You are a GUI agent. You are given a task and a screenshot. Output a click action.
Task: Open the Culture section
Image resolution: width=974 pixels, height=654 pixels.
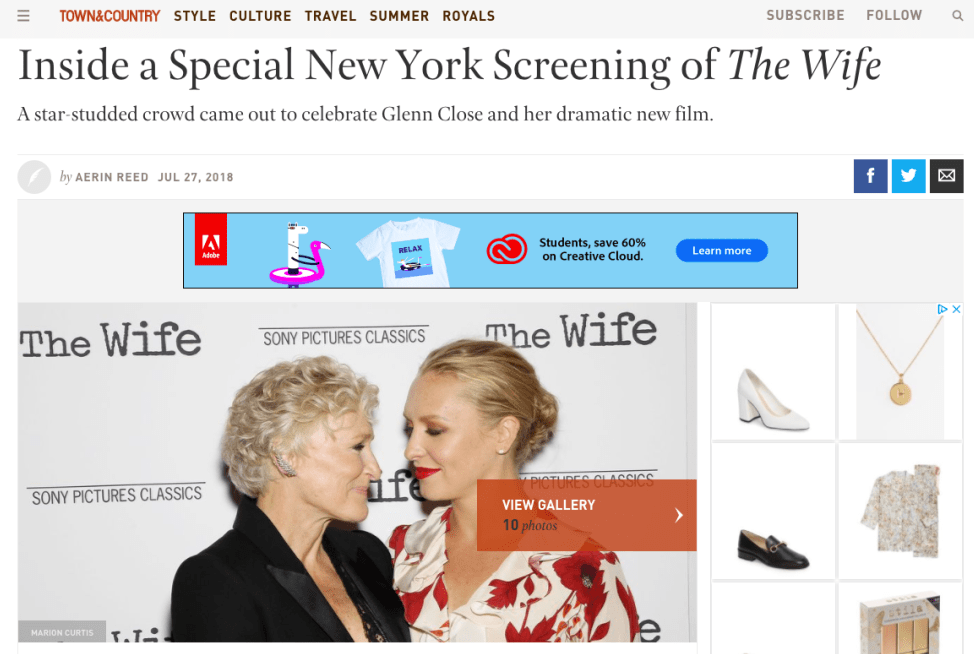click(x=260, y=16)
